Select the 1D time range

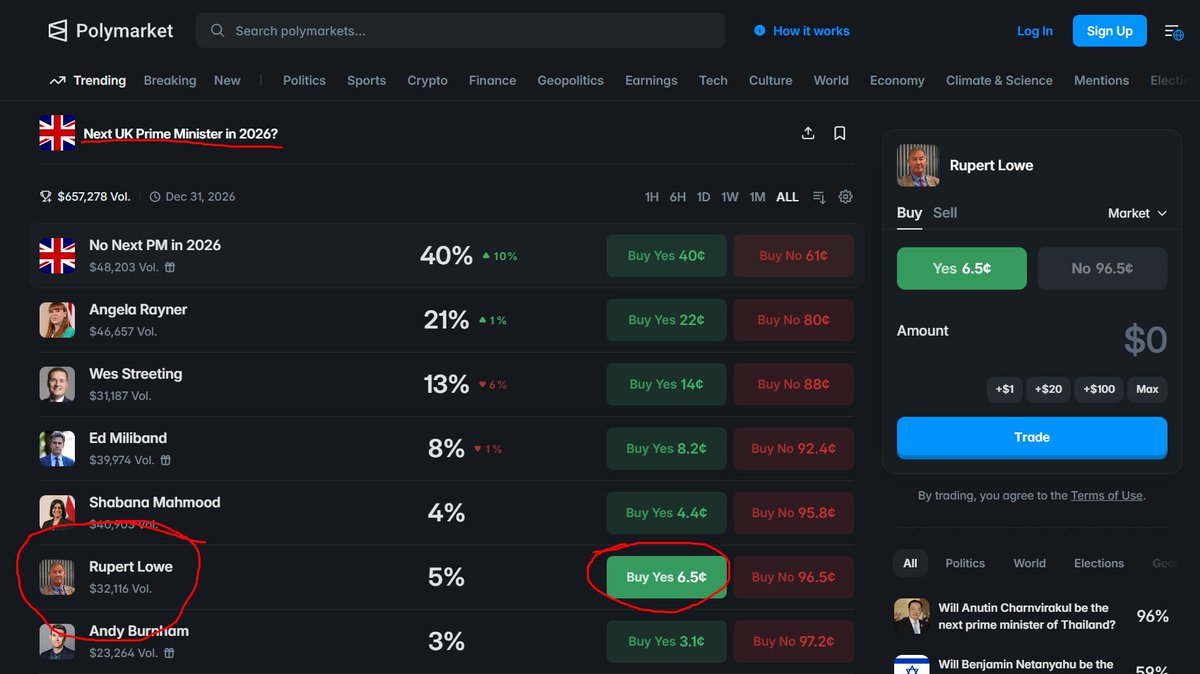pyautogui.click(x=704, y=197)
